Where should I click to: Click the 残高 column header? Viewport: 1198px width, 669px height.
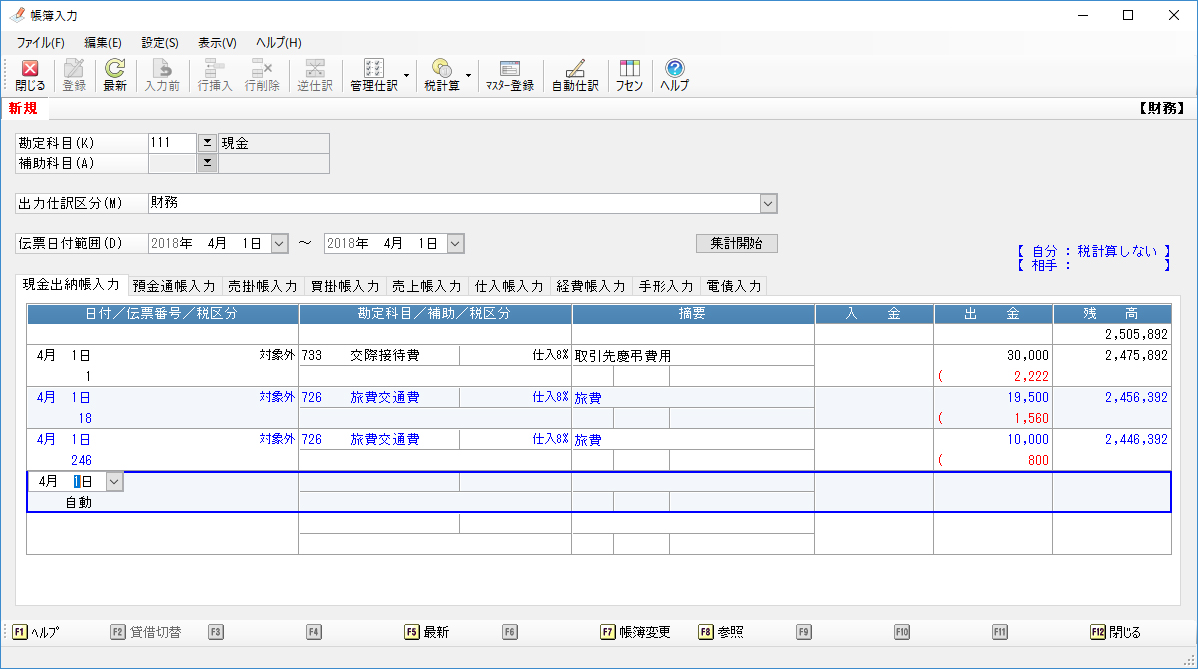point(1112,314)
